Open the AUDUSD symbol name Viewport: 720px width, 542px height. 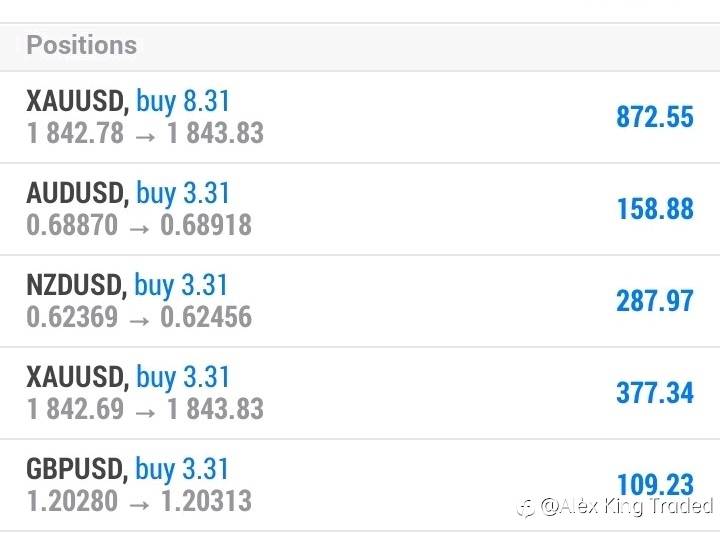76,193
